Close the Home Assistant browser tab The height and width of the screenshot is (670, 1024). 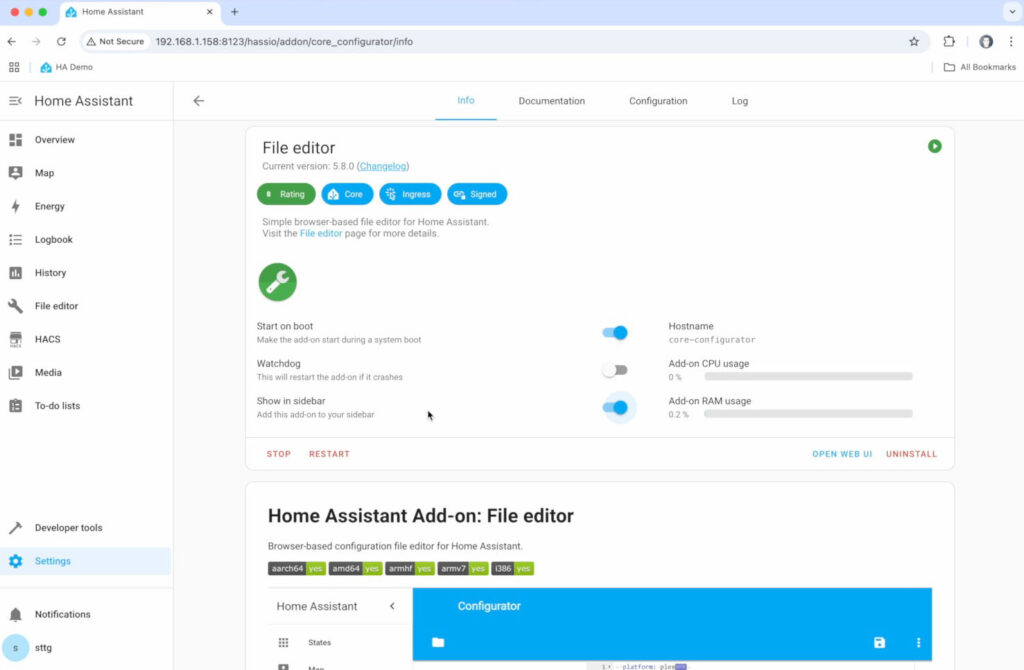(210, 12)
